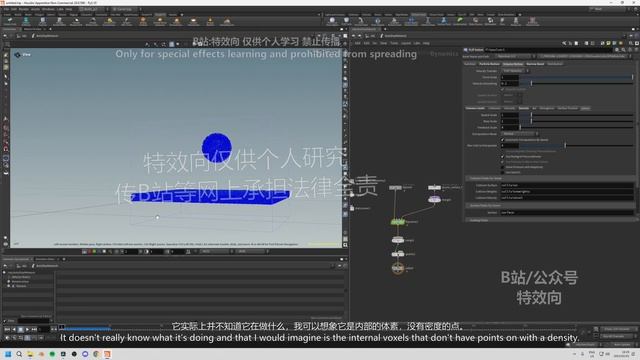Select the purple merge node in network
Image resolution: width=640 pixels, height=360 pixels.
(x=434, y=200)
